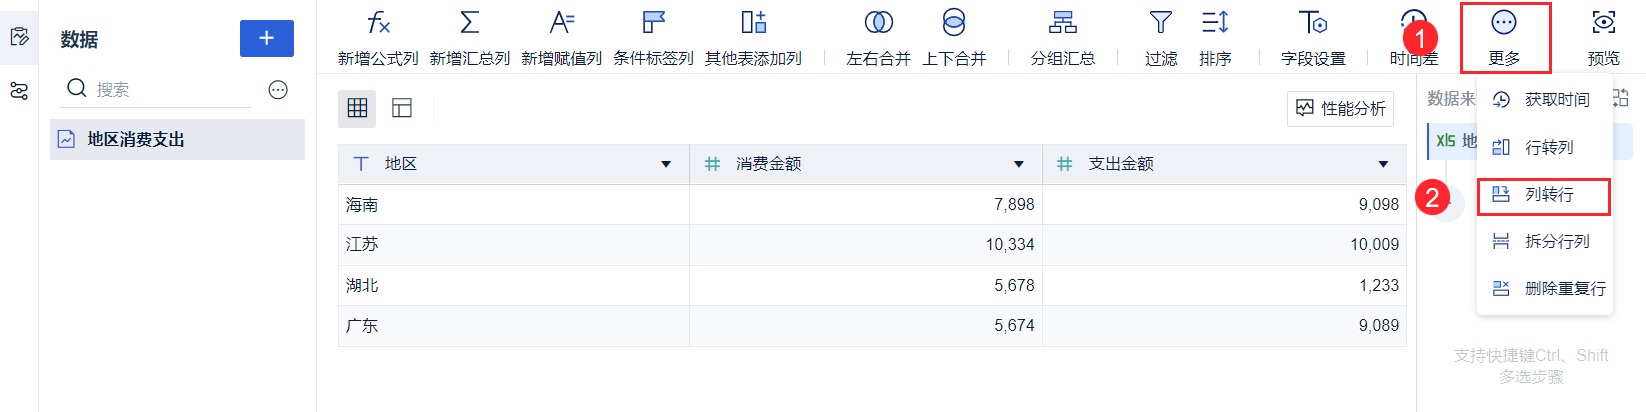Expand the 支出金额 column dropdown arrow
The width and height of the screenshot is (1646, 412).
[x=1383, y=164]
